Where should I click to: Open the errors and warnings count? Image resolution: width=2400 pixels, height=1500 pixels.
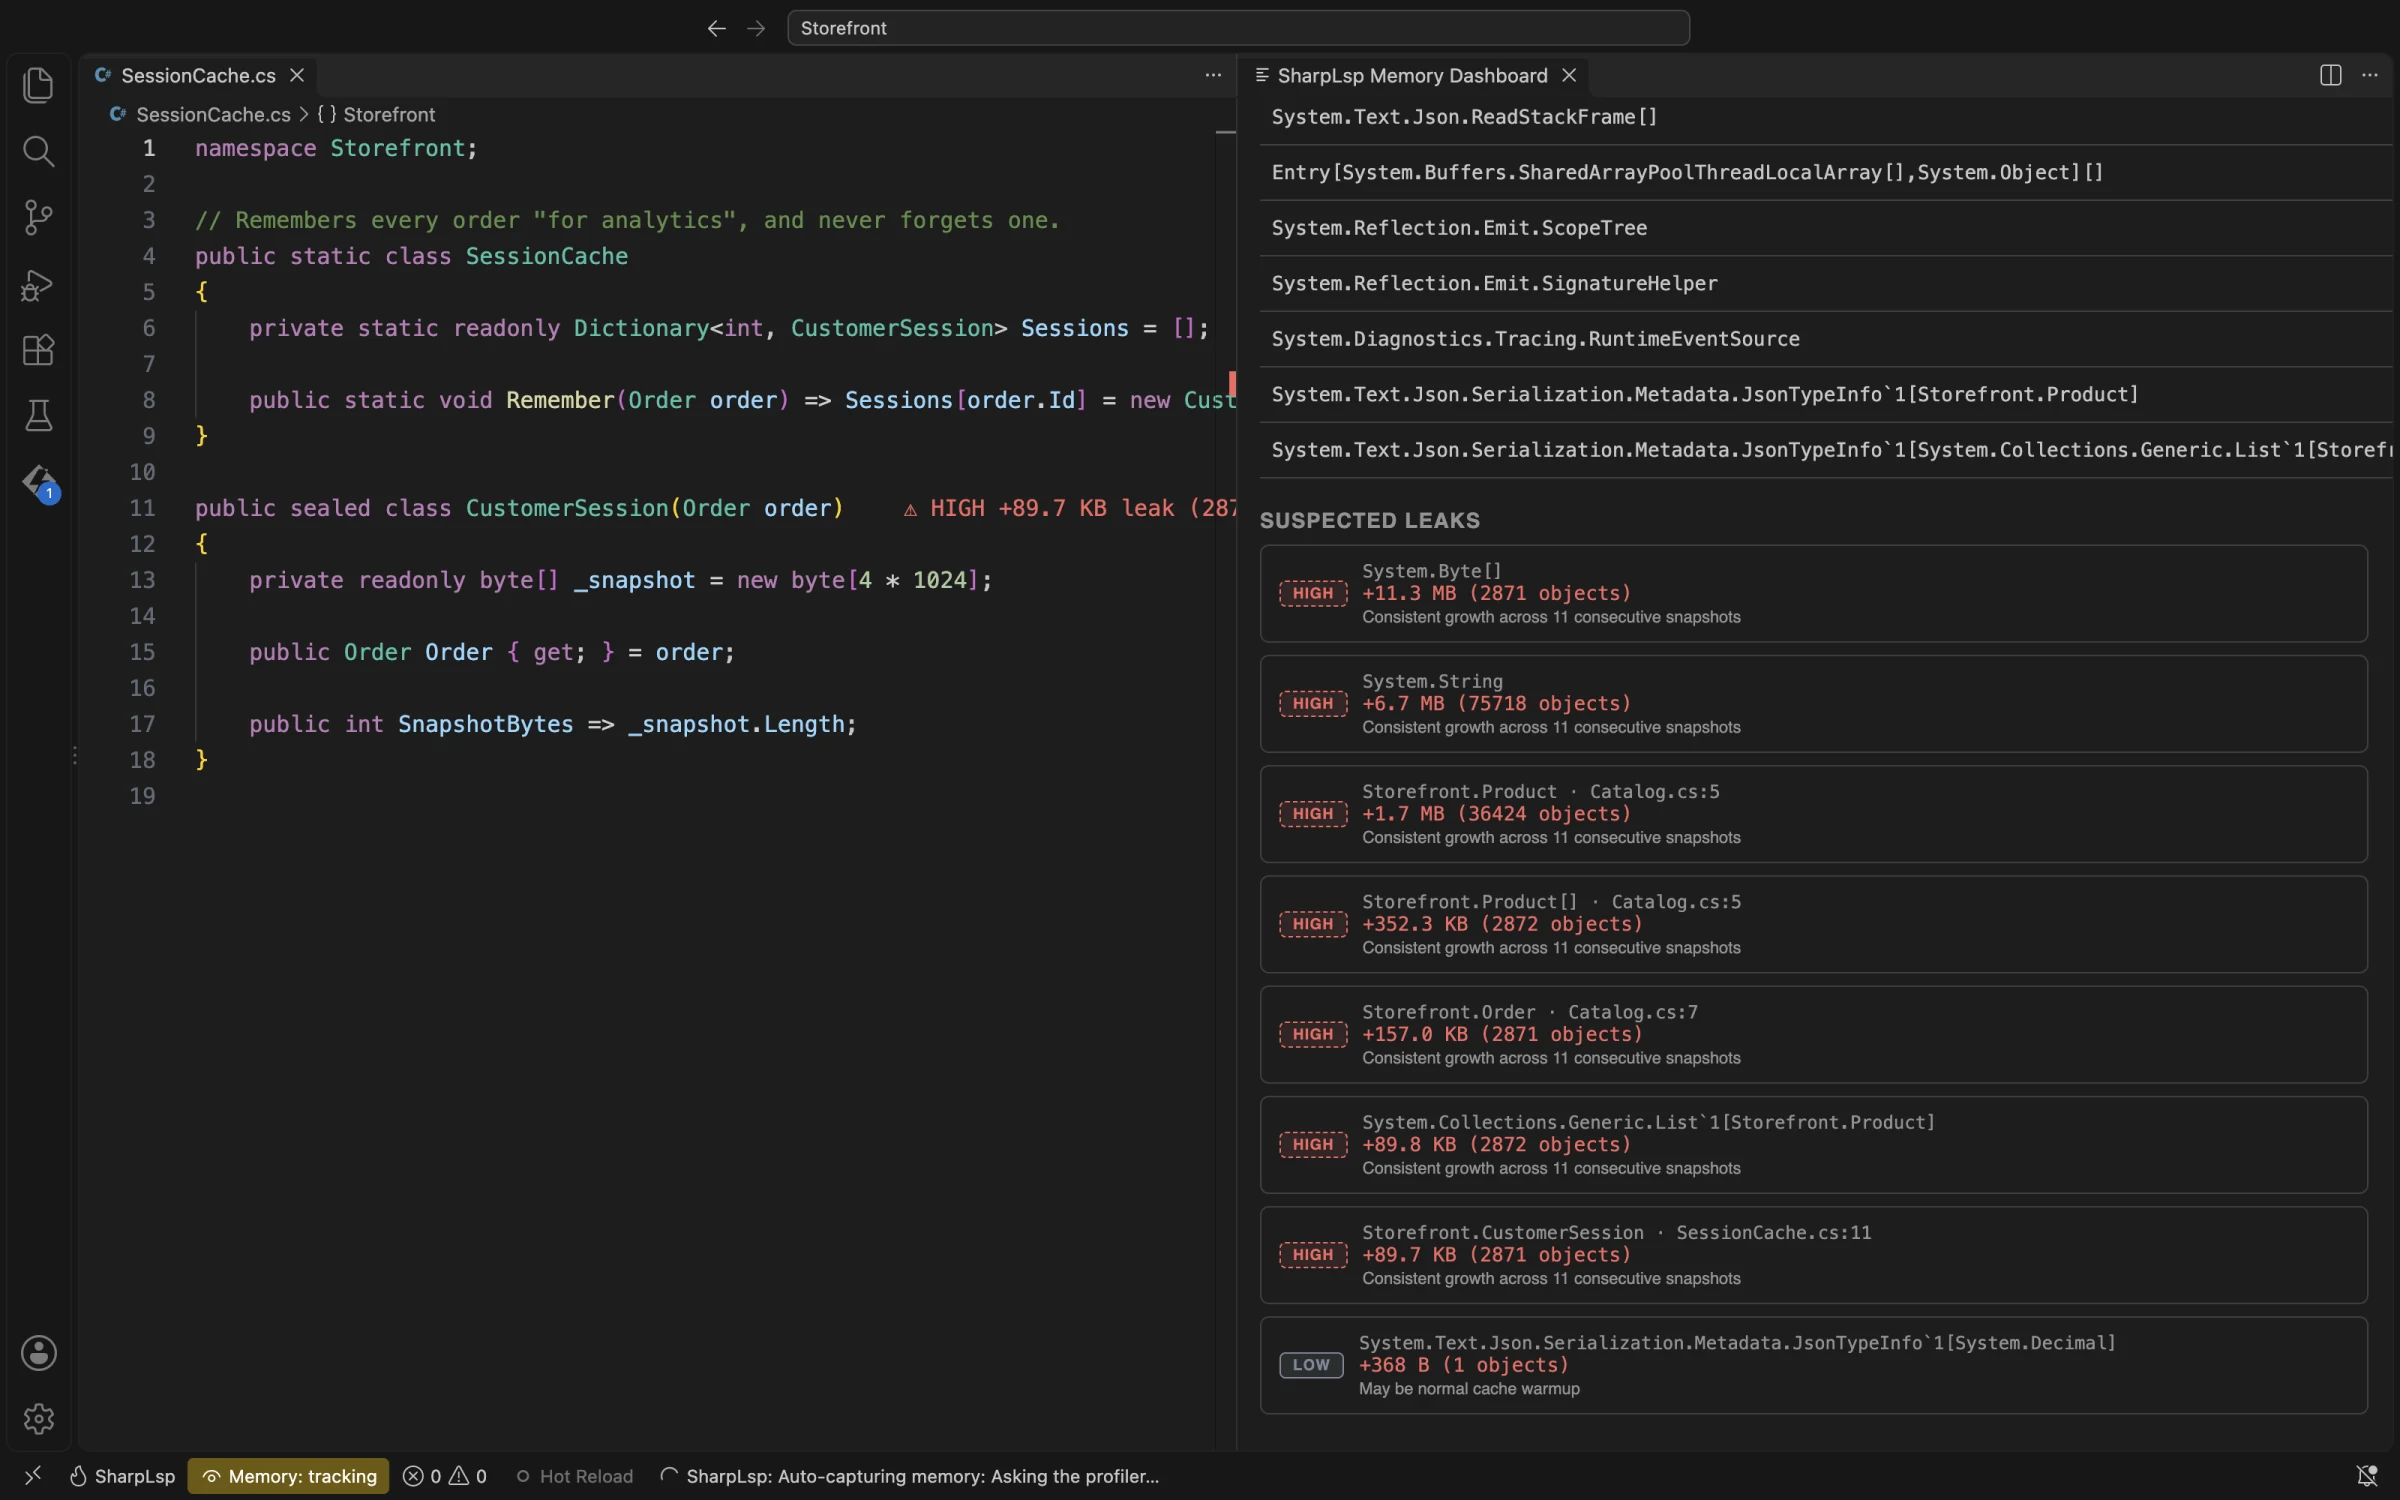[445, 1476]
